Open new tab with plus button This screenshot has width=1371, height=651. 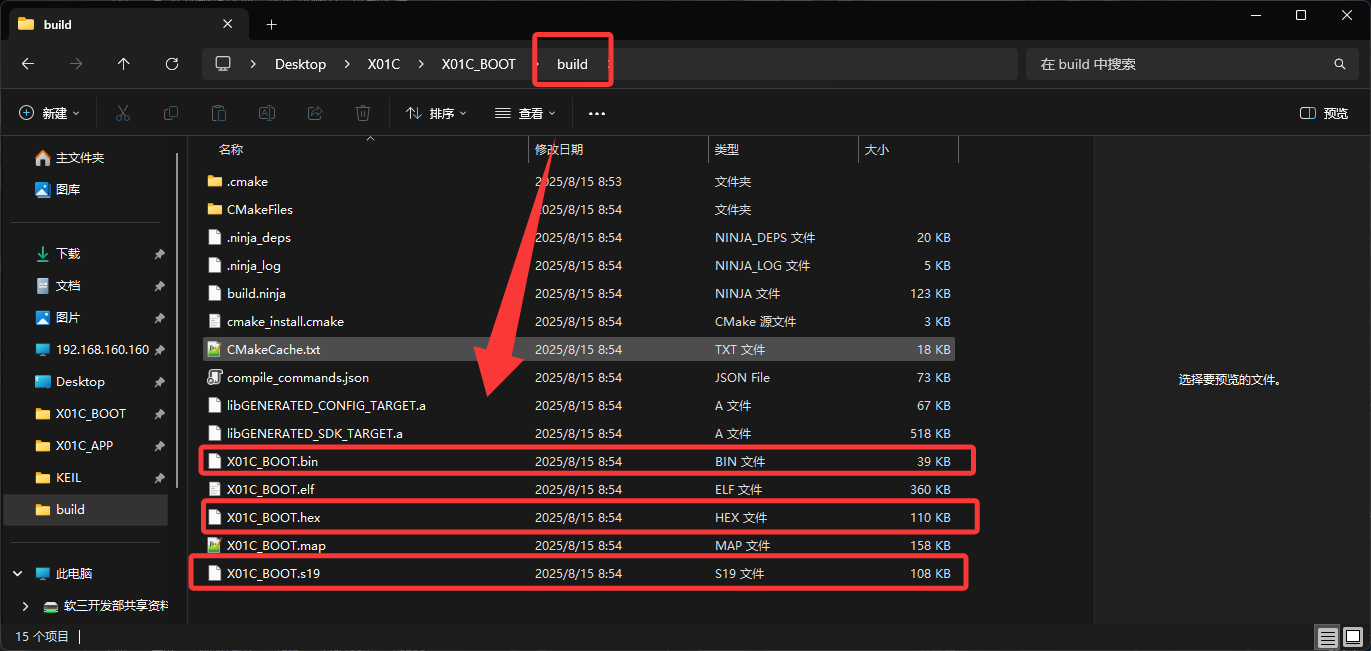[x=272, y=24]
